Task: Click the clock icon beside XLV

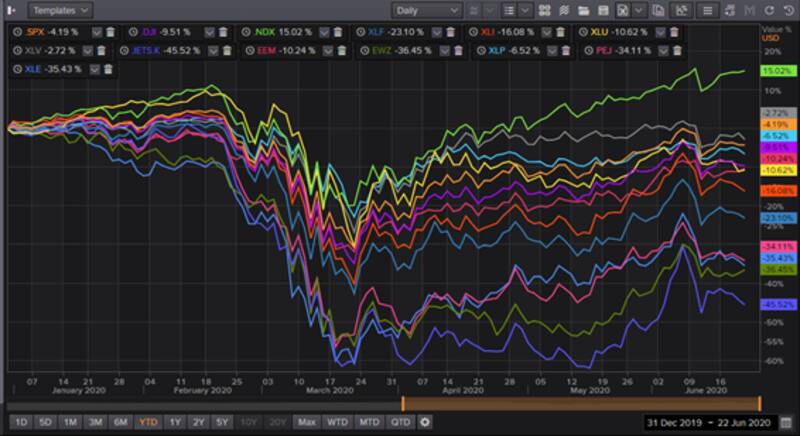Action: [16, 49]
